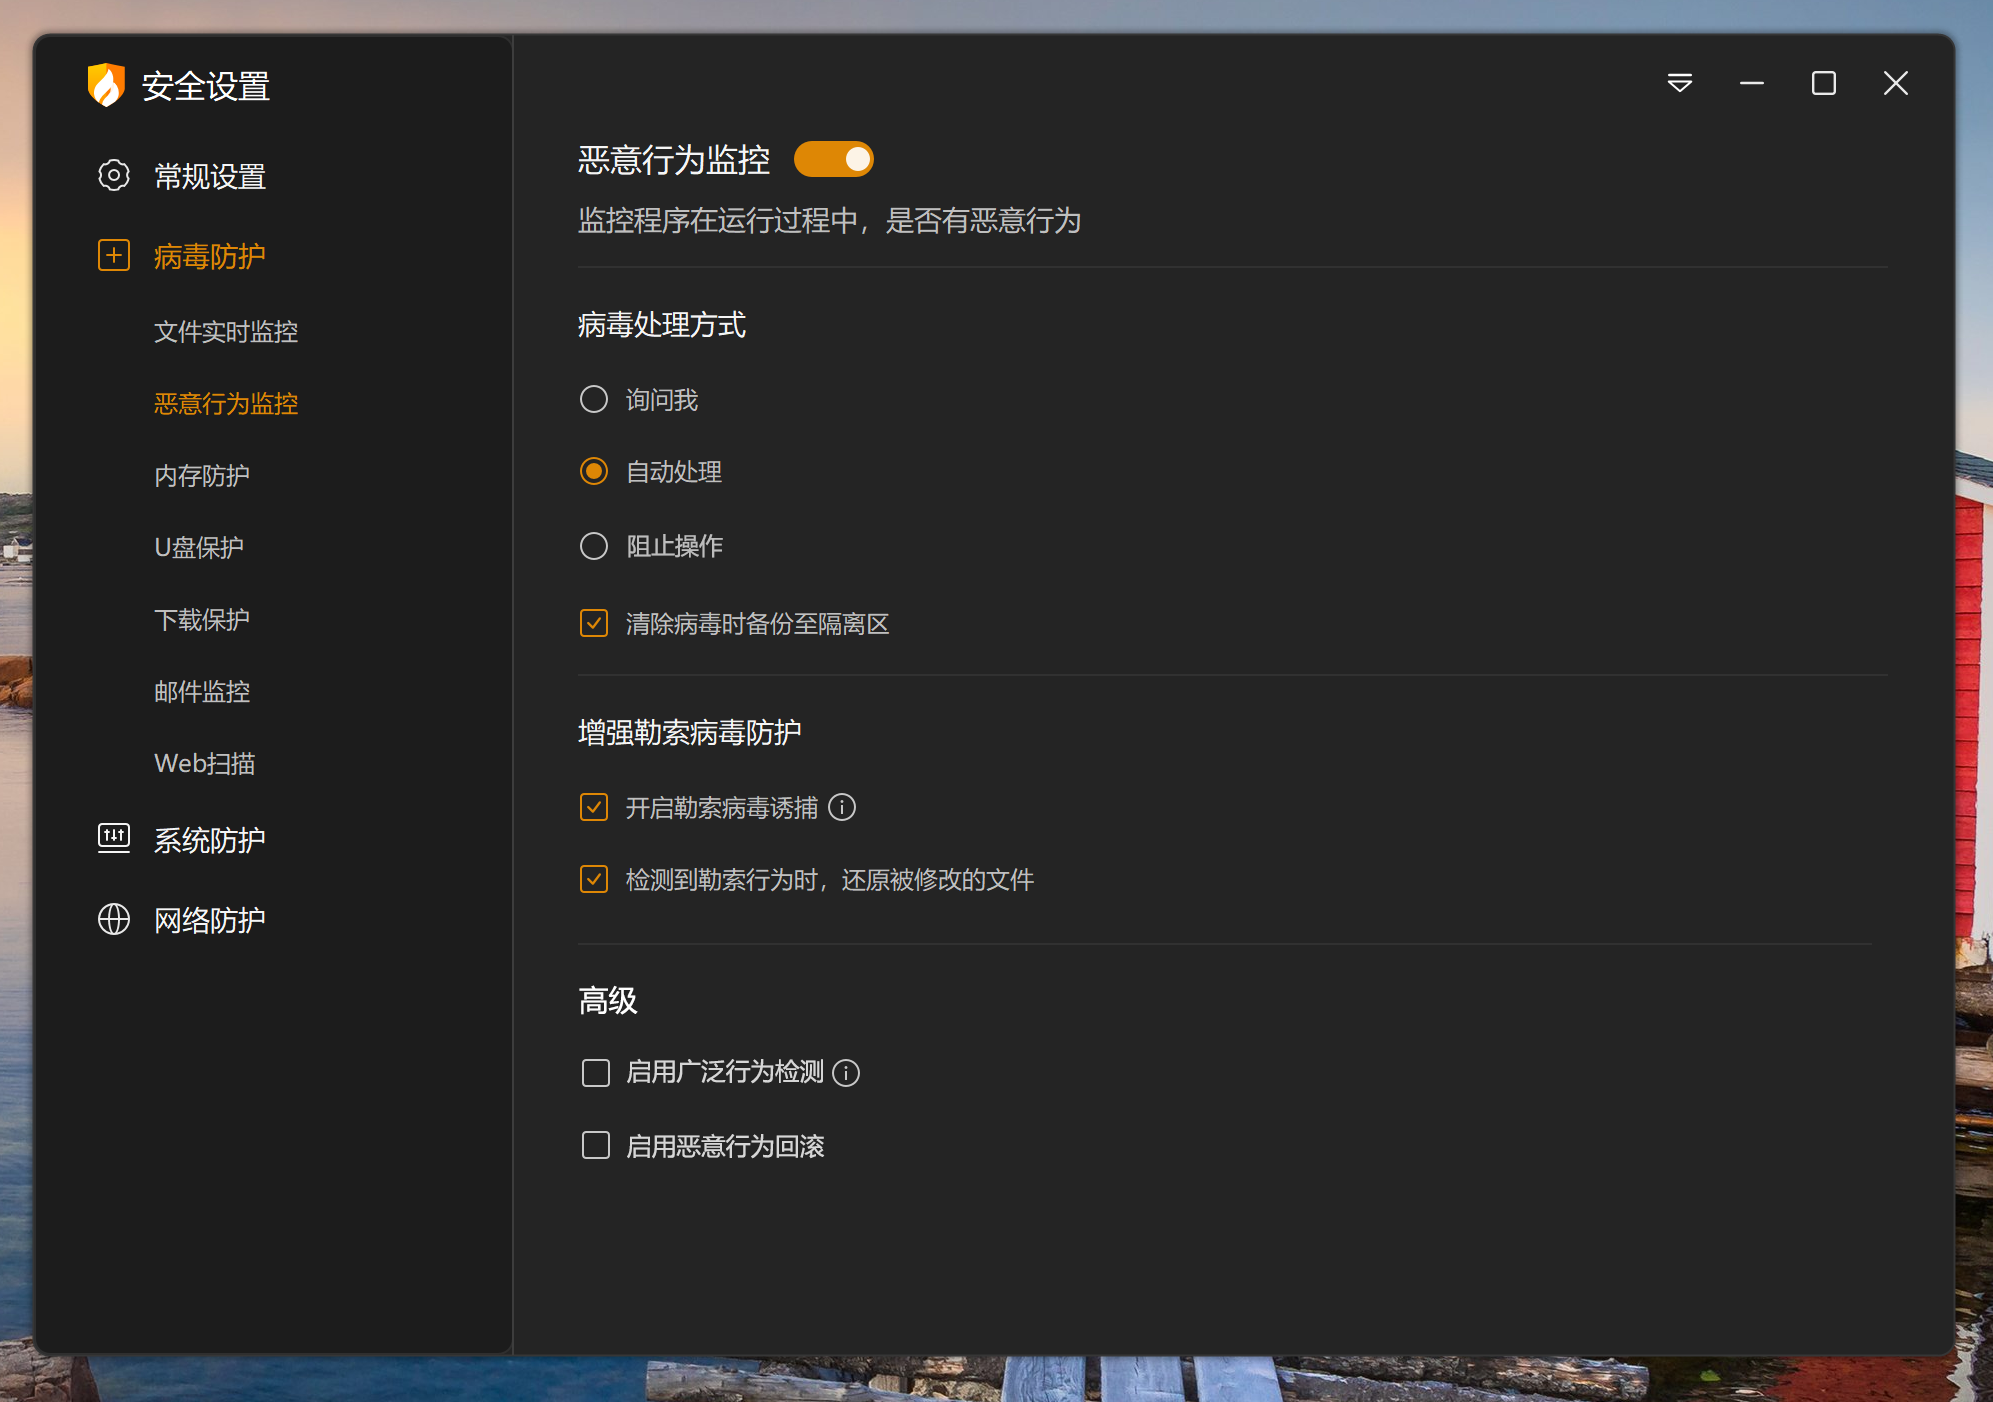Image resolution: width=1993 pixels, height=1402 pixels.
Task: Expand the 网络防护 sidebar section
Action: [x=210, y=920]
